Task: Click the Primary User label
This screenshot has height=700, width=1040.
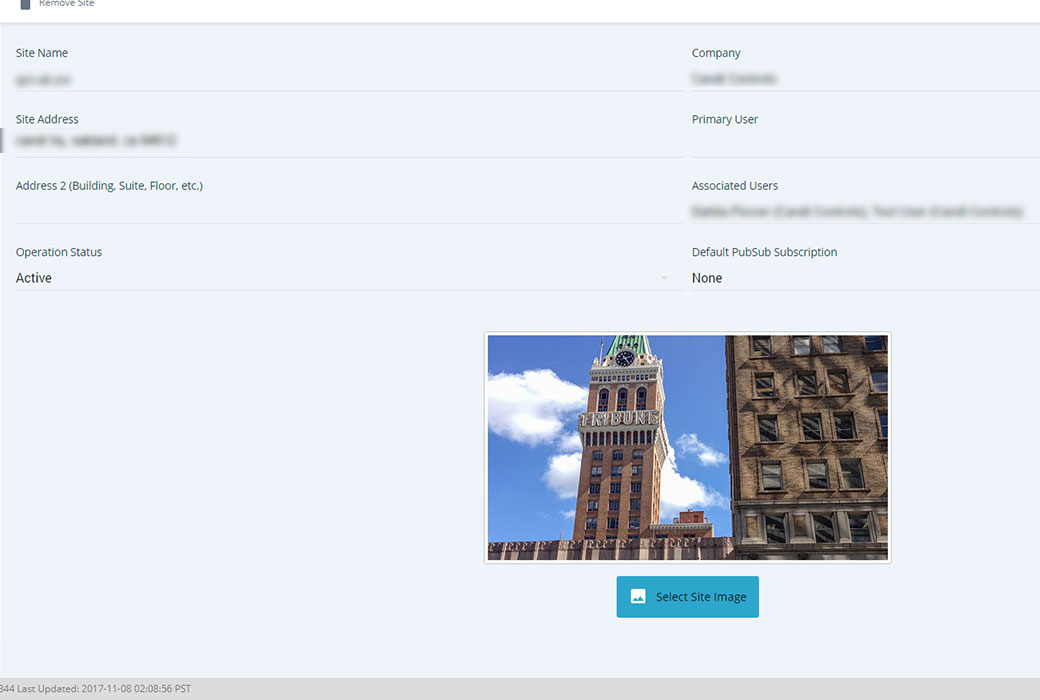Action: coord(725,119)
